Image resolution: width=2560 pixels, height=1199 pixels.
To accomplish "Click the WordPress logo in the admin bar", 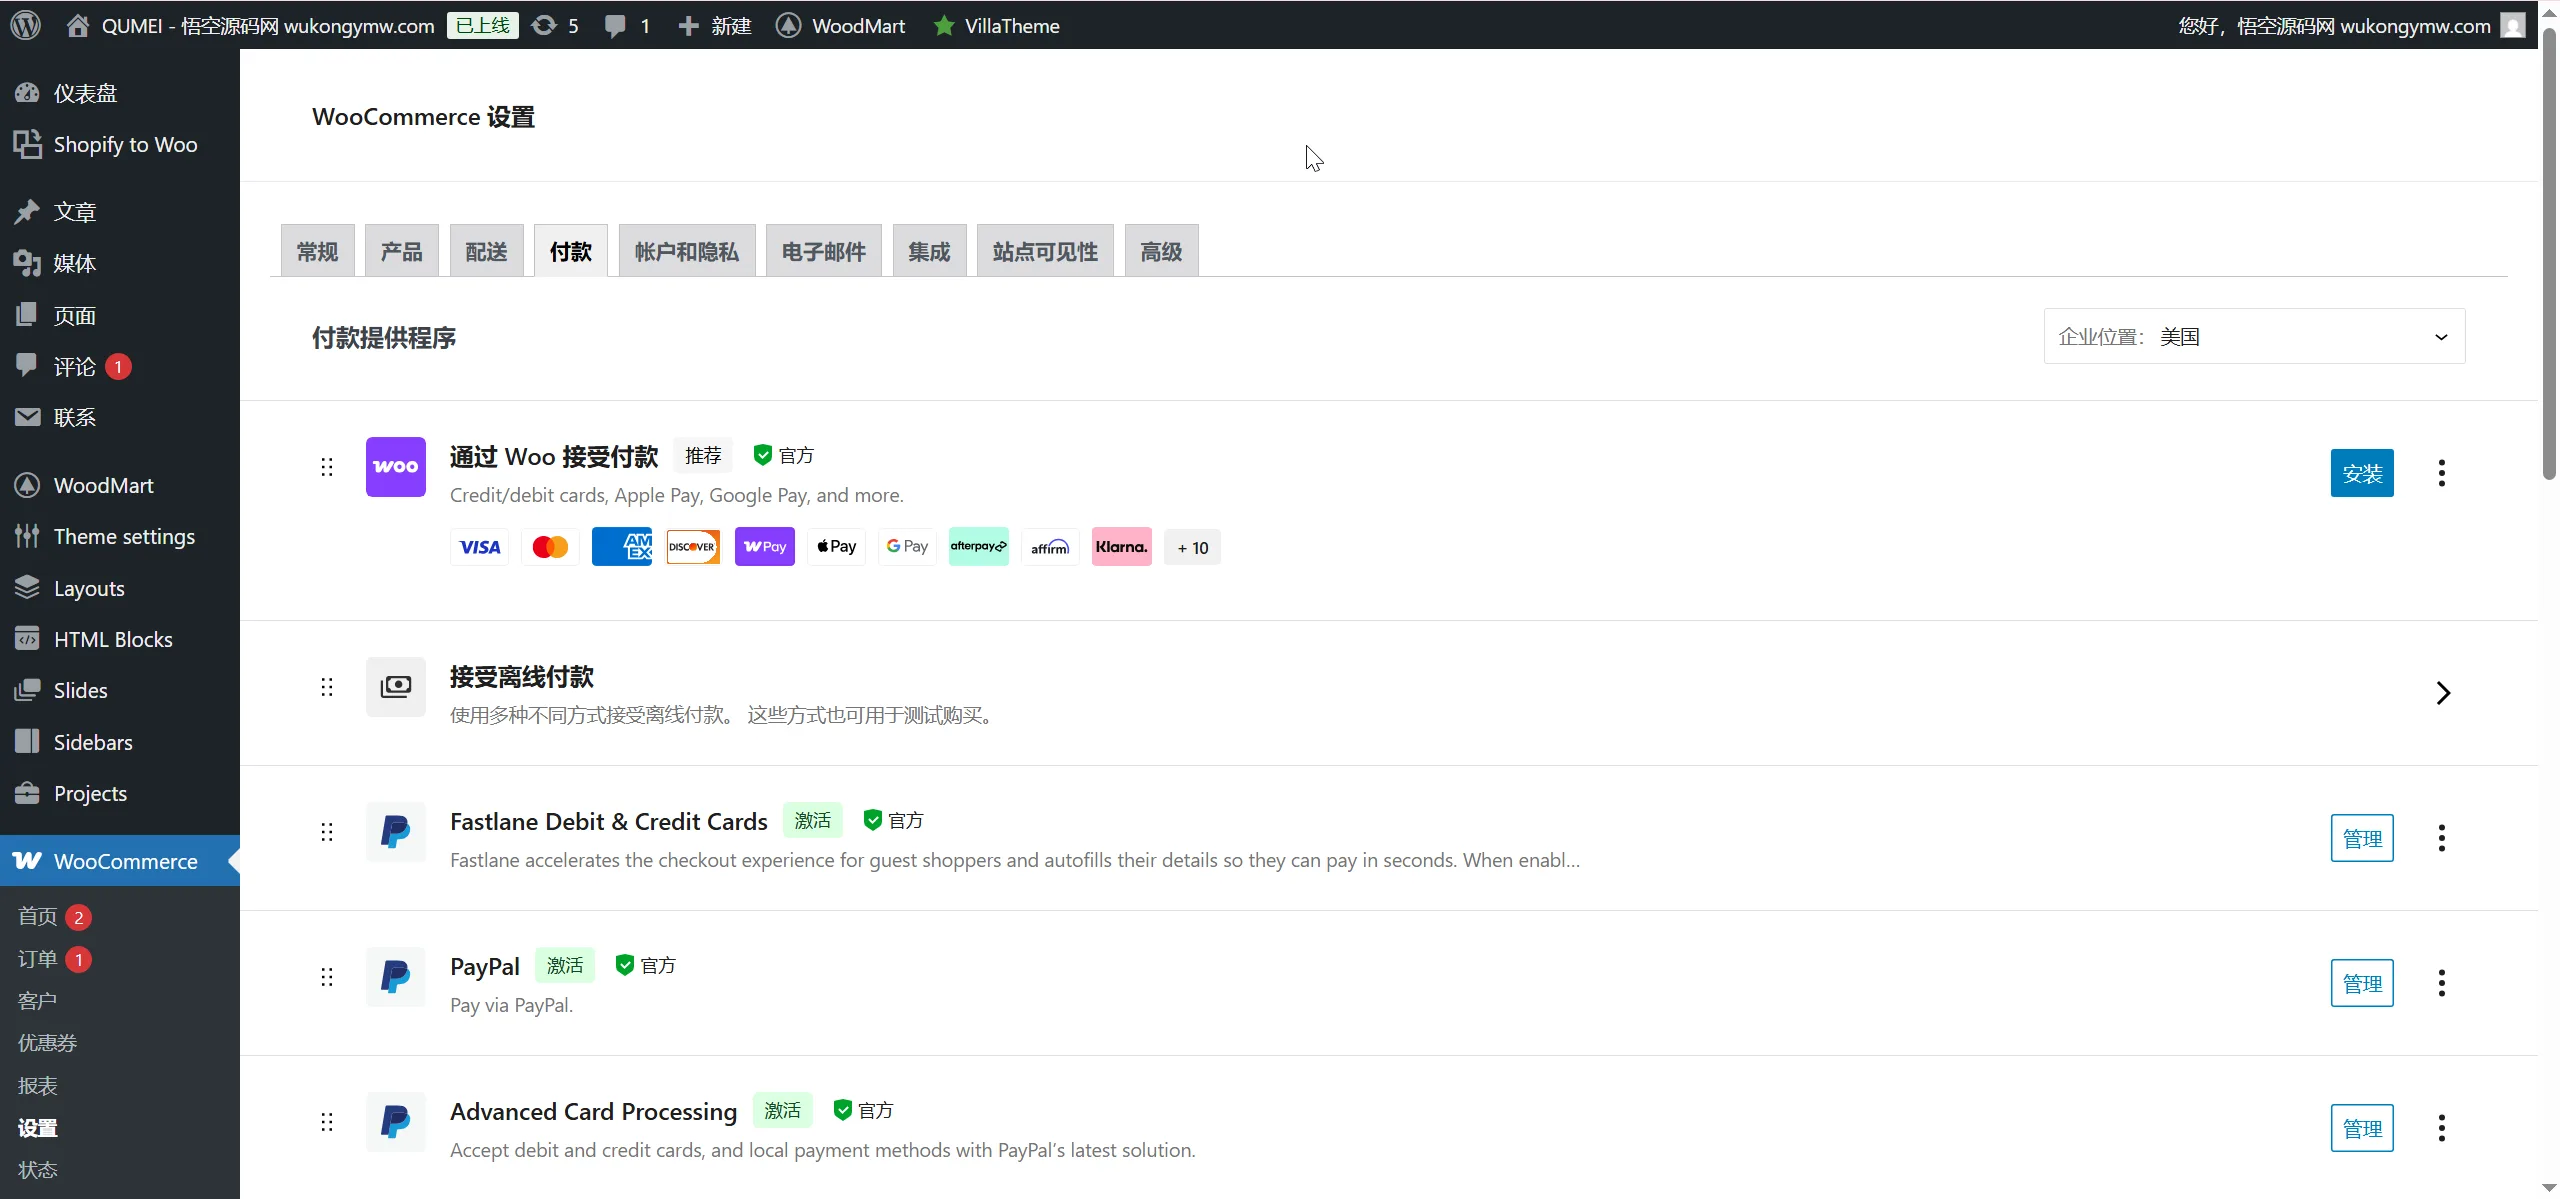I will tap(25, 25).
